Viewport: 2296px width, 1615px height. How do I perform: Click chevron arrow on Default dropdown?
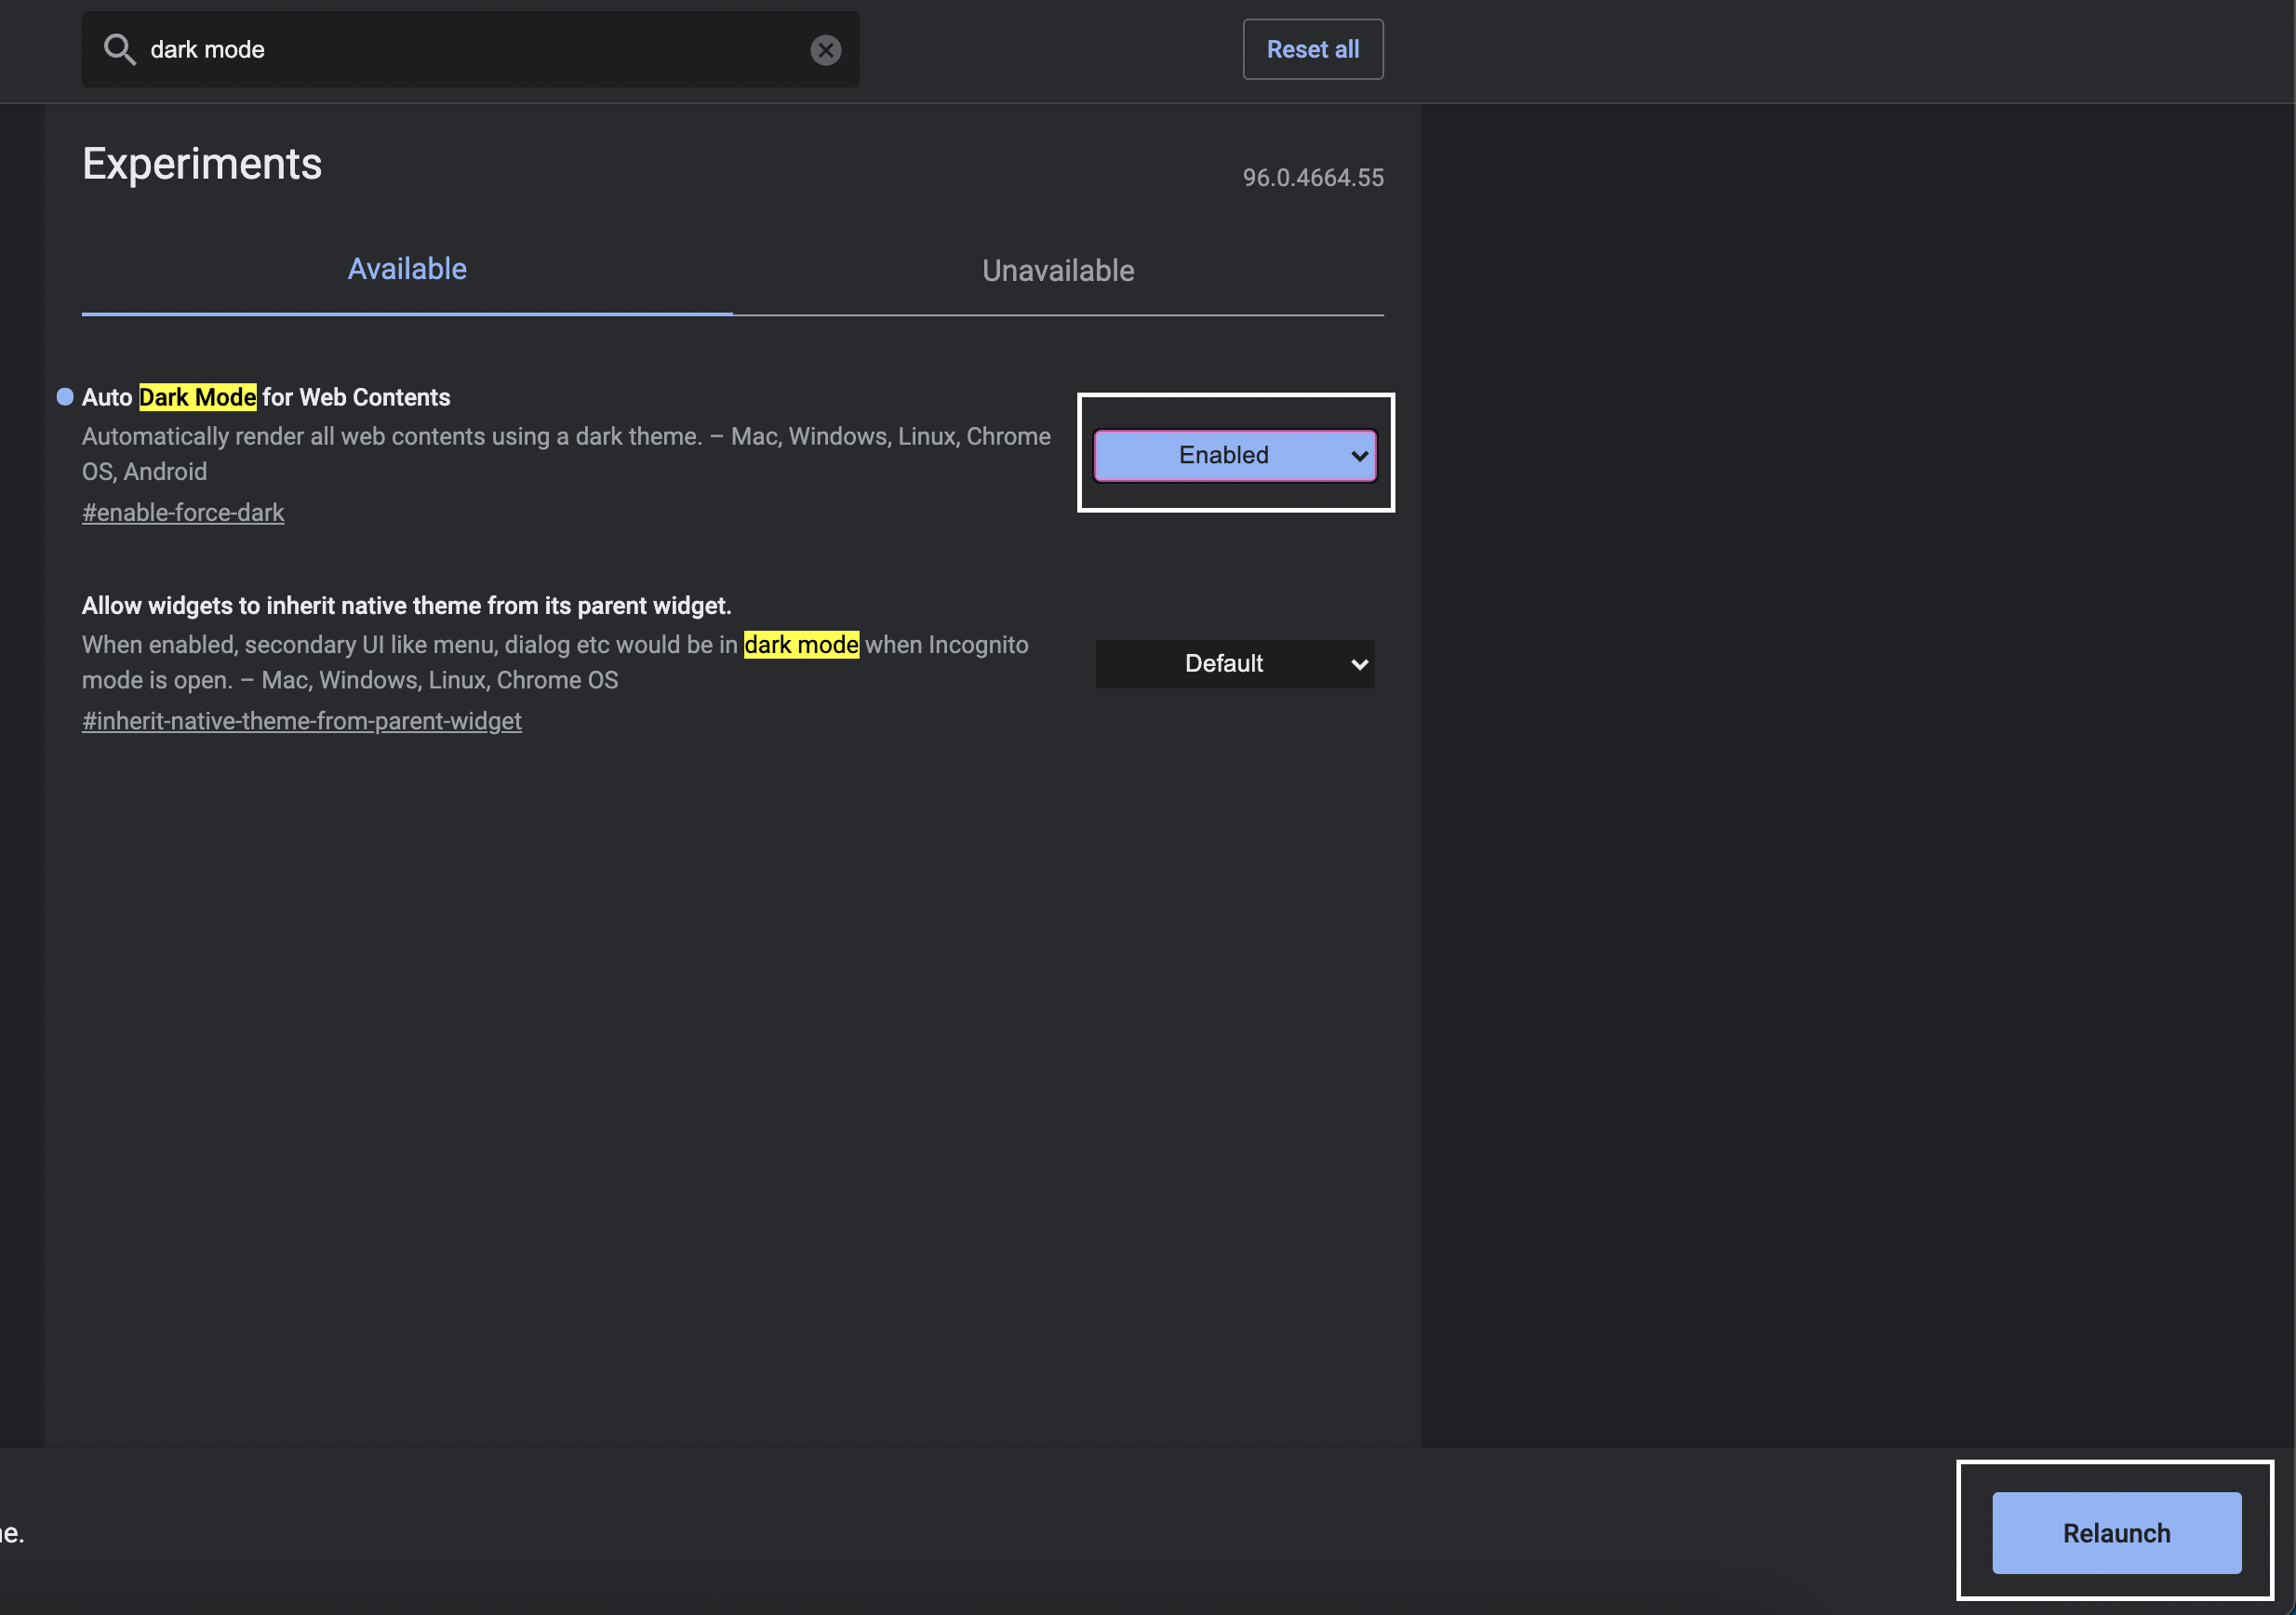pyautogui.click(x=1359, y=665)
